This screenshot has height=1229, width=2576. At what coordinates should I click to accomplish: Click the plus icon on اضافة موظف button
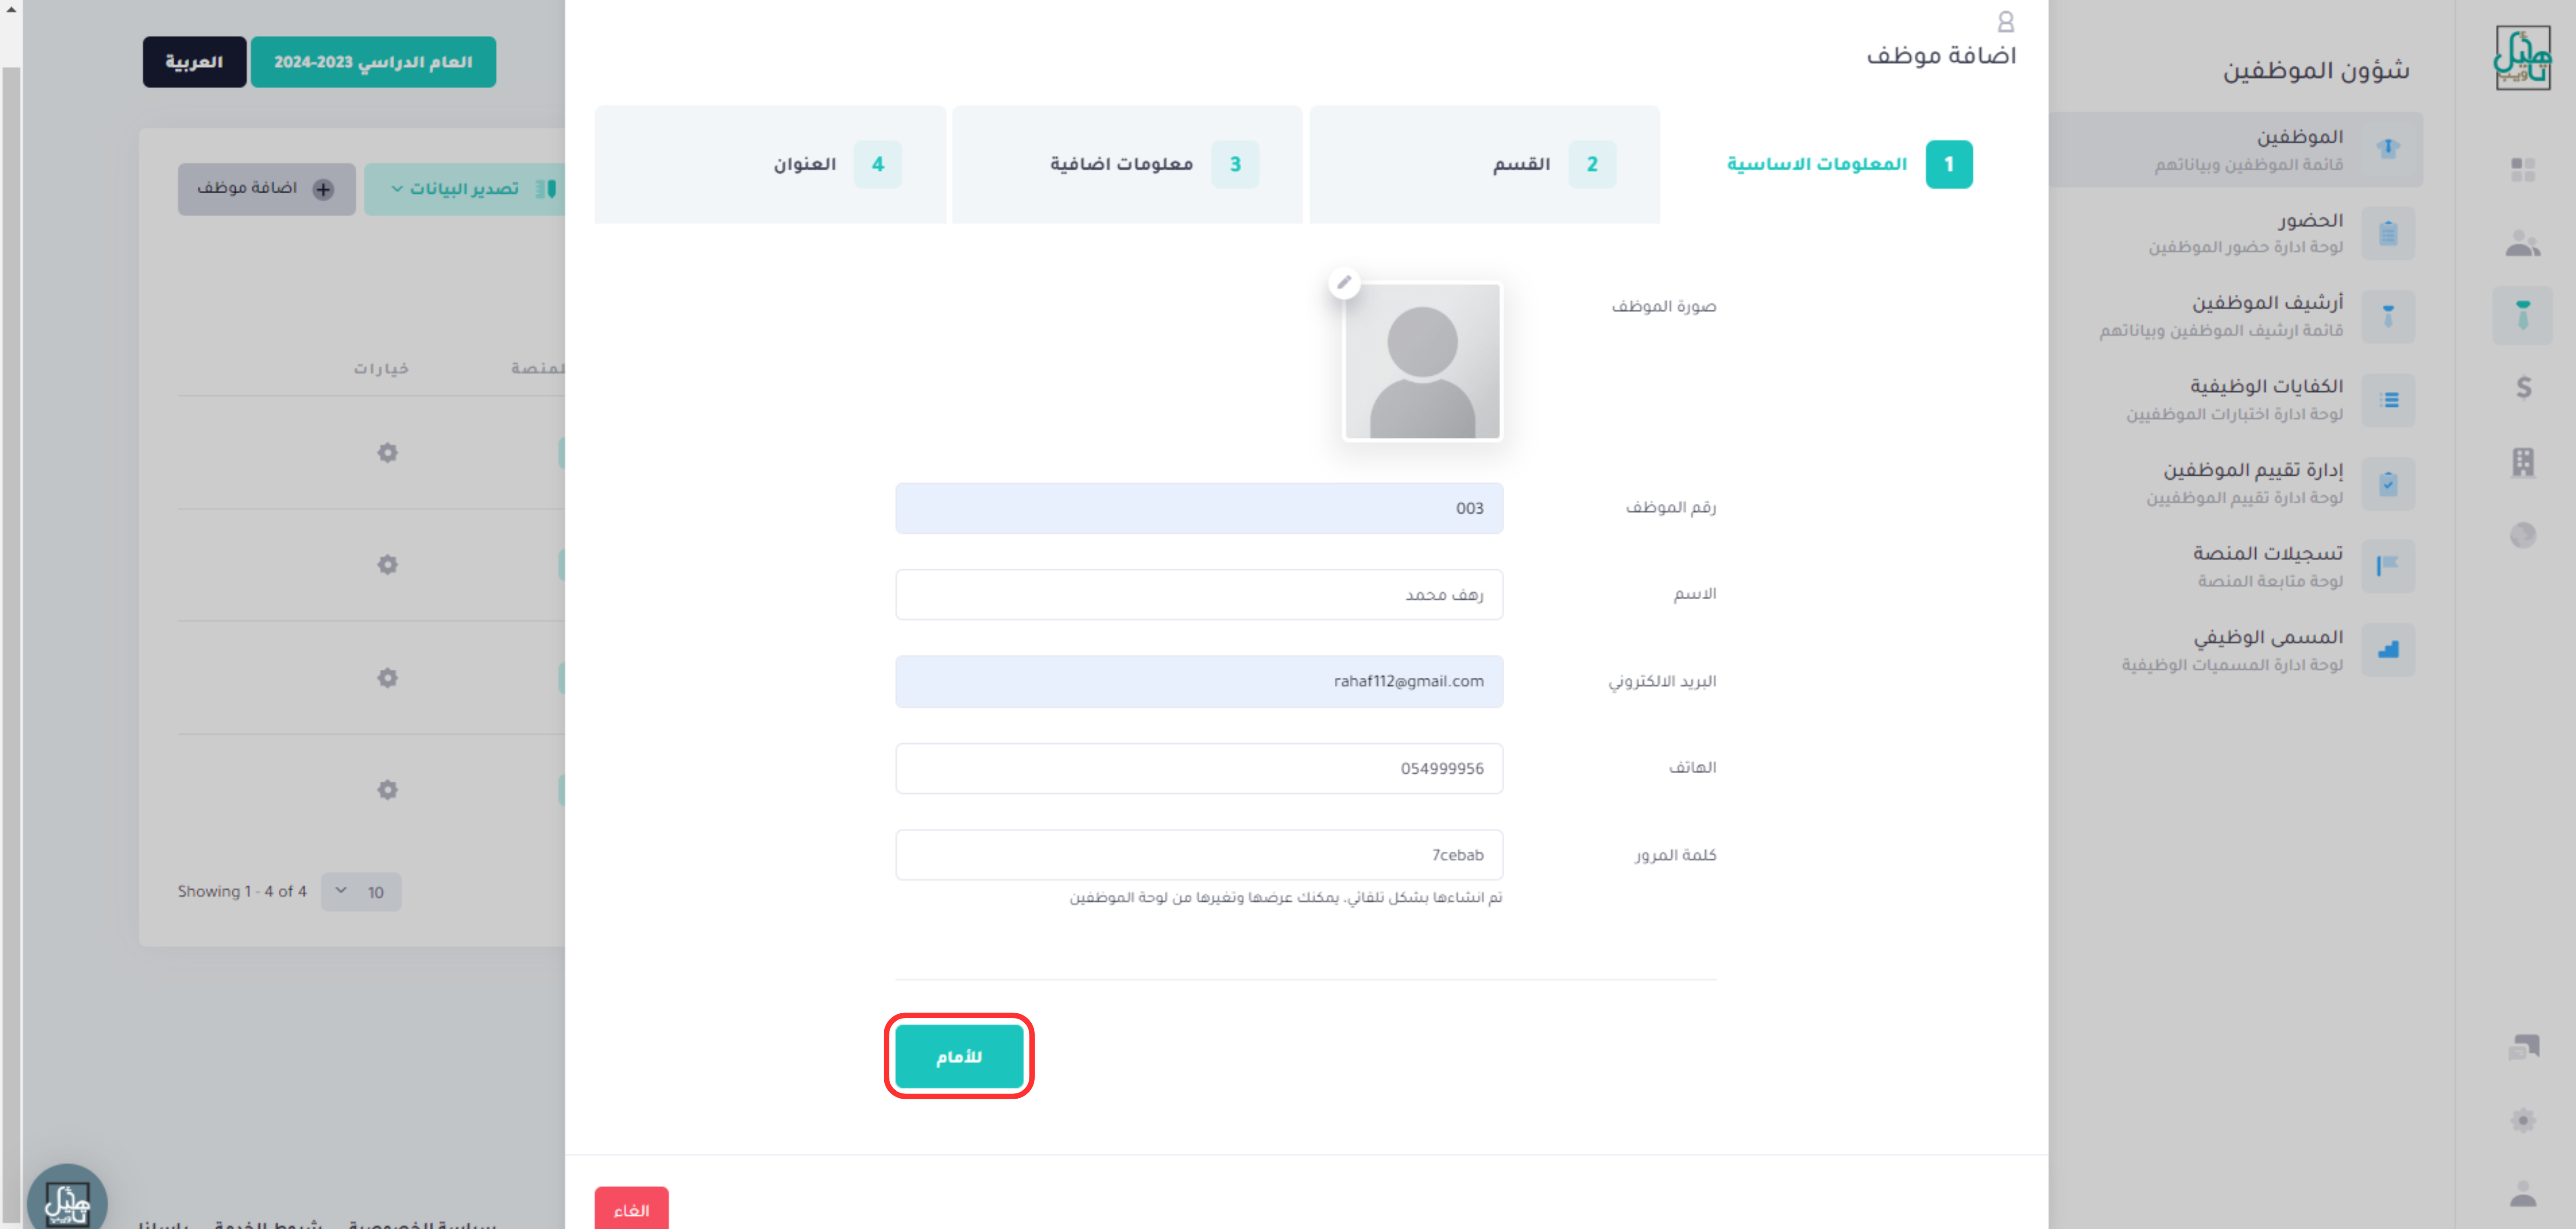coord(323,189)
